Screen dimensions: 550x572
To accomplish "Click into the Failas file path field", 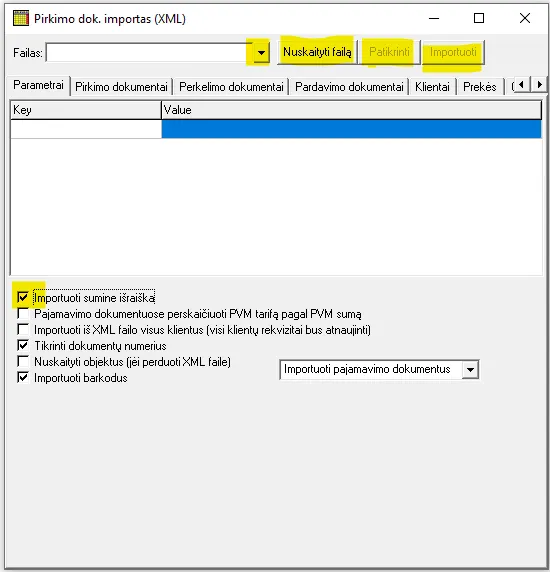I will pos(149,53).
